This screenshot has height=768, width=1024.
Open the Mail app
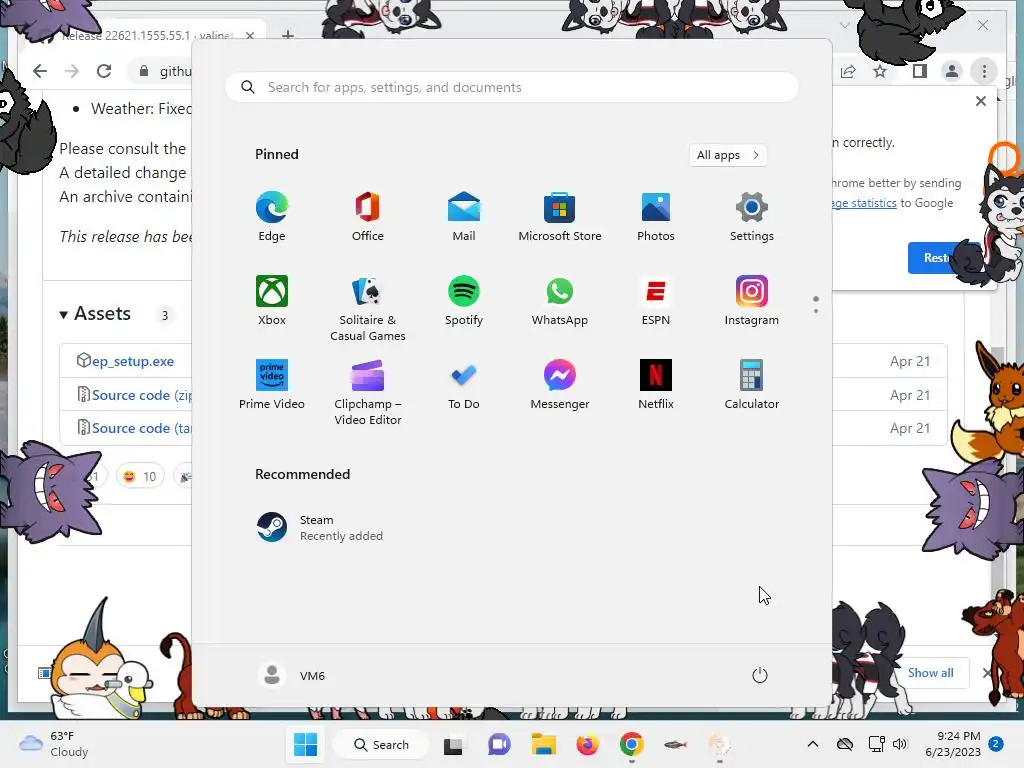(x=464, y=217)
